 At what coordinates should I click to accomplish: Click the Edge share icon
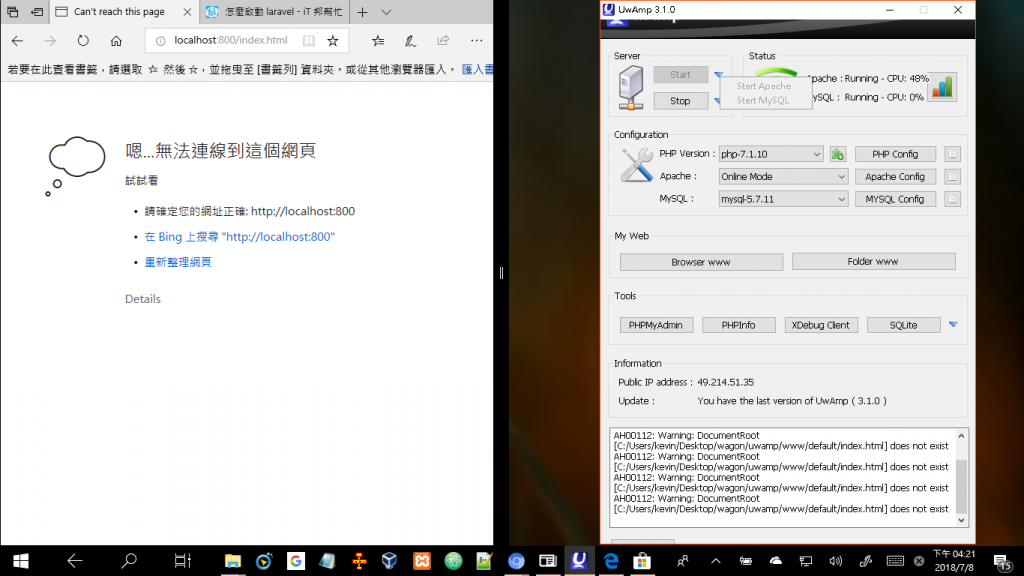click(443, 40)
